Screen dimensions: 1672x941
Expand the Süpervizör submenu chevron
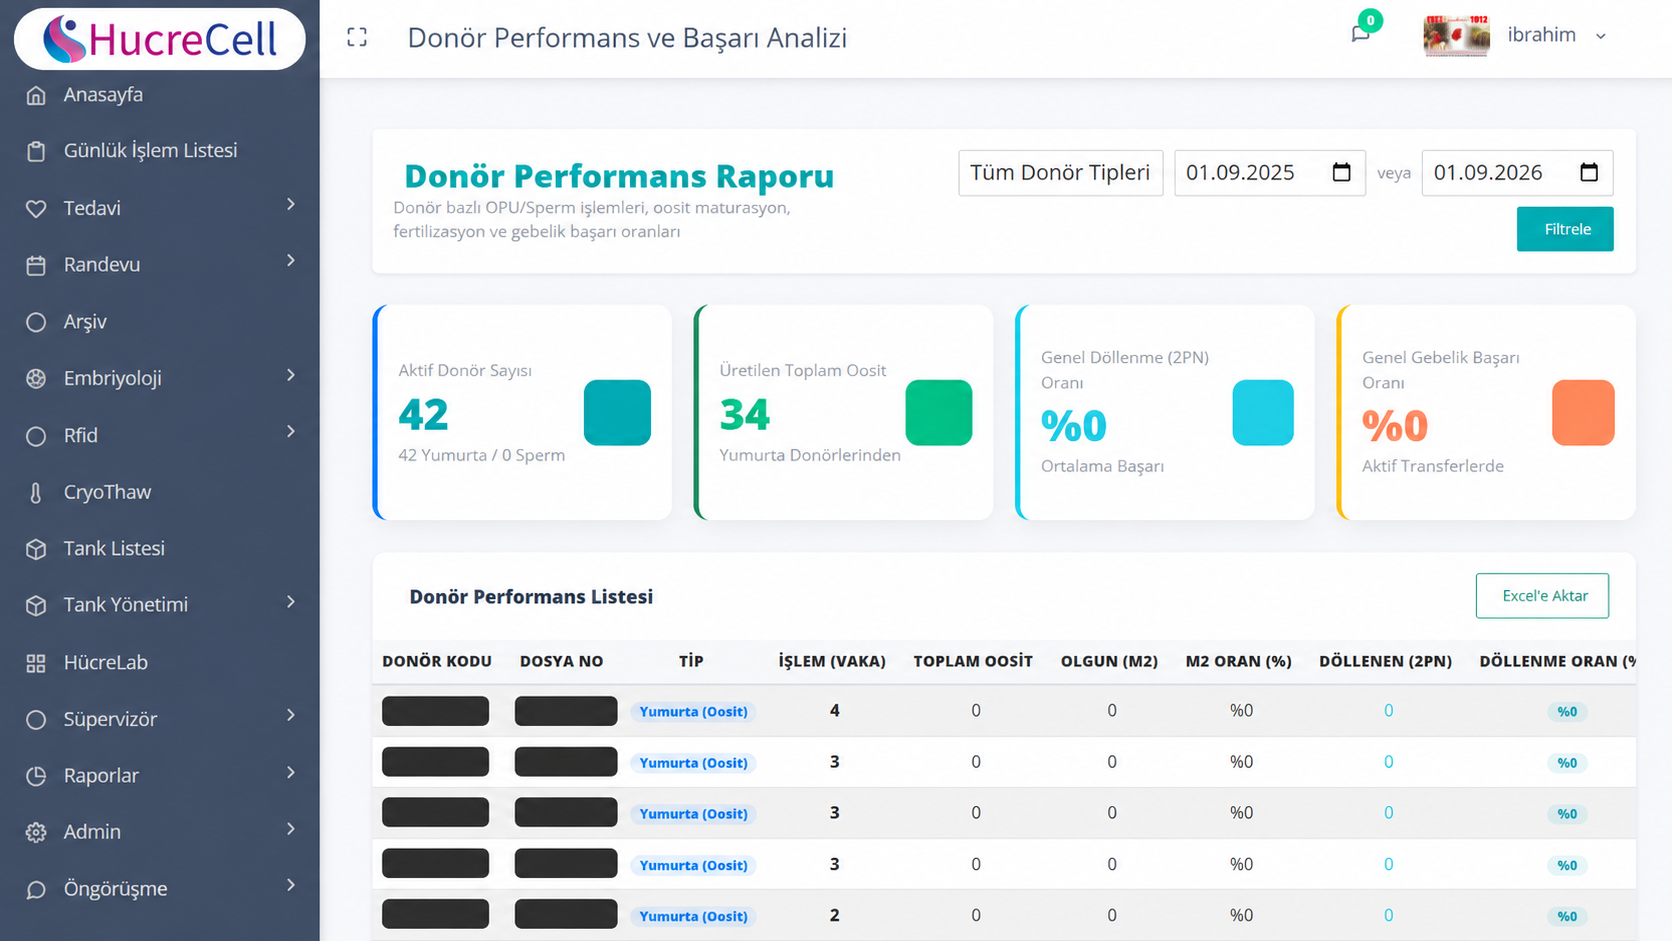[x=291, y=715]
